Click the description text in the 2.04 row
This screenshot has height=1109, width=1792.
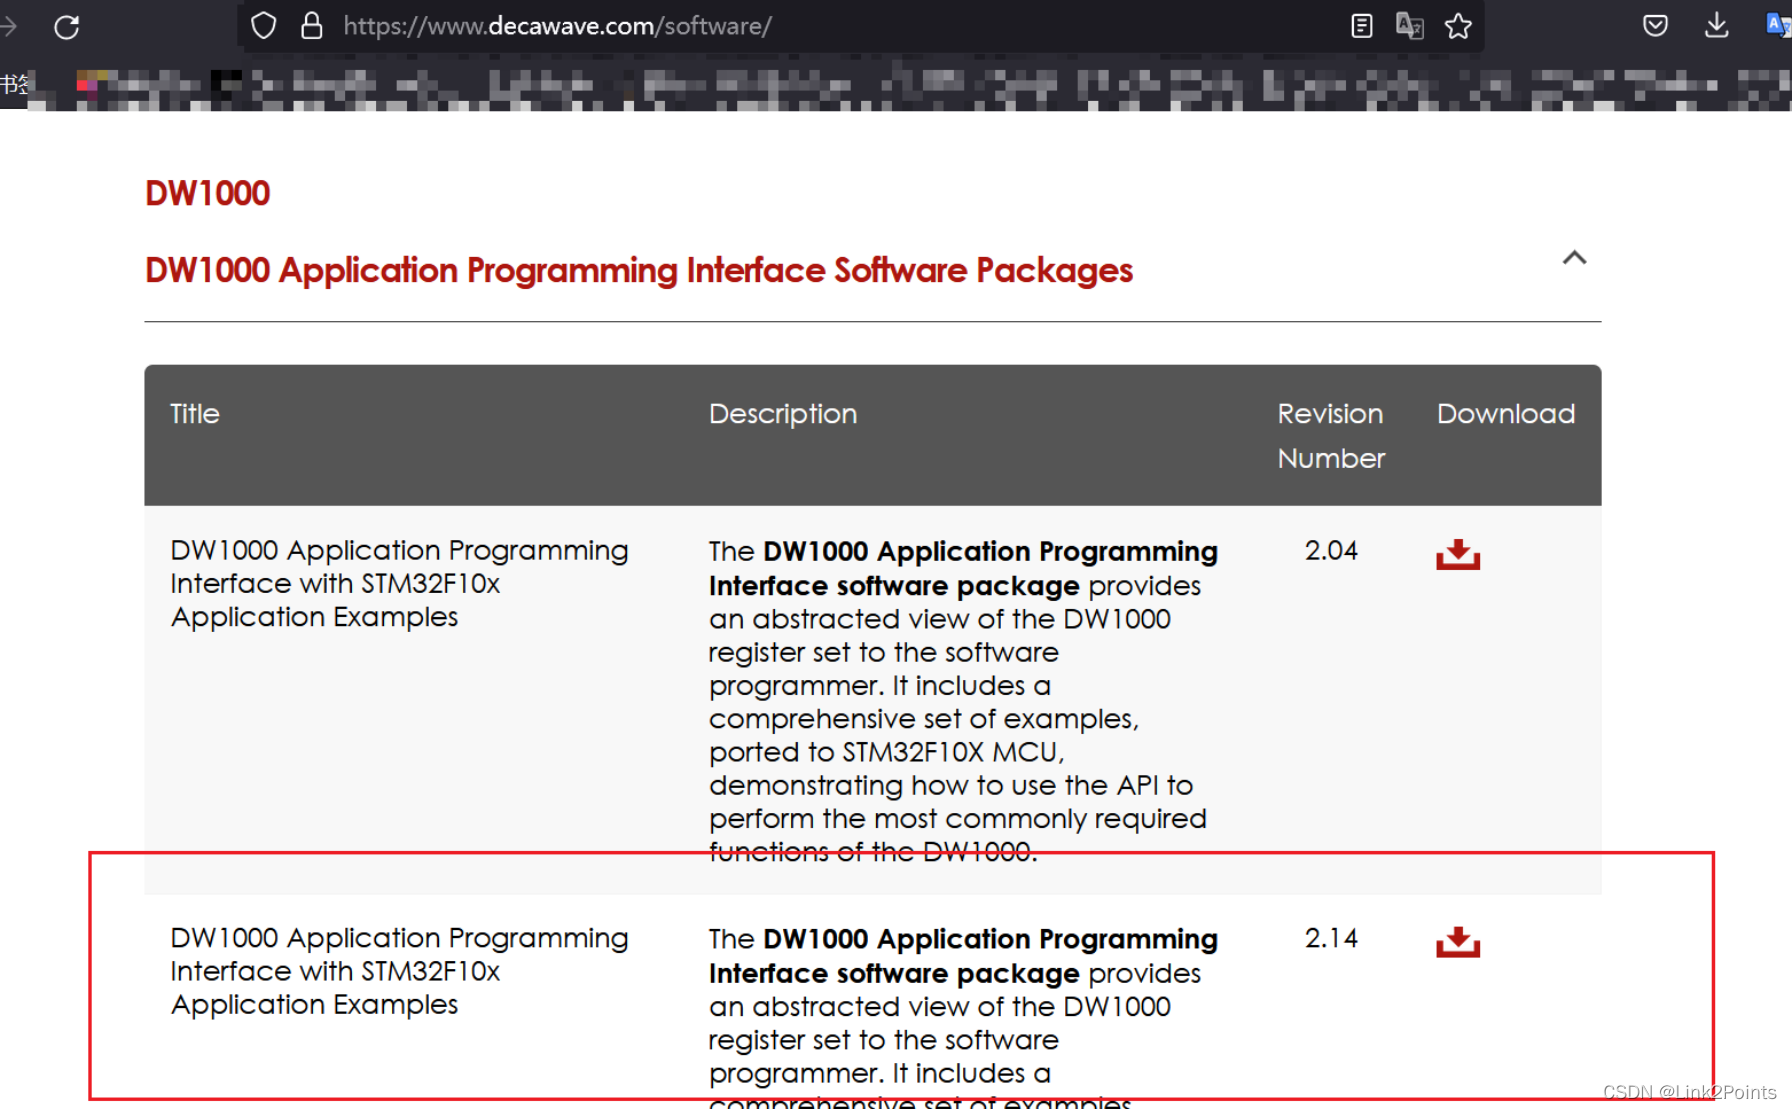[x=963, y=701]
